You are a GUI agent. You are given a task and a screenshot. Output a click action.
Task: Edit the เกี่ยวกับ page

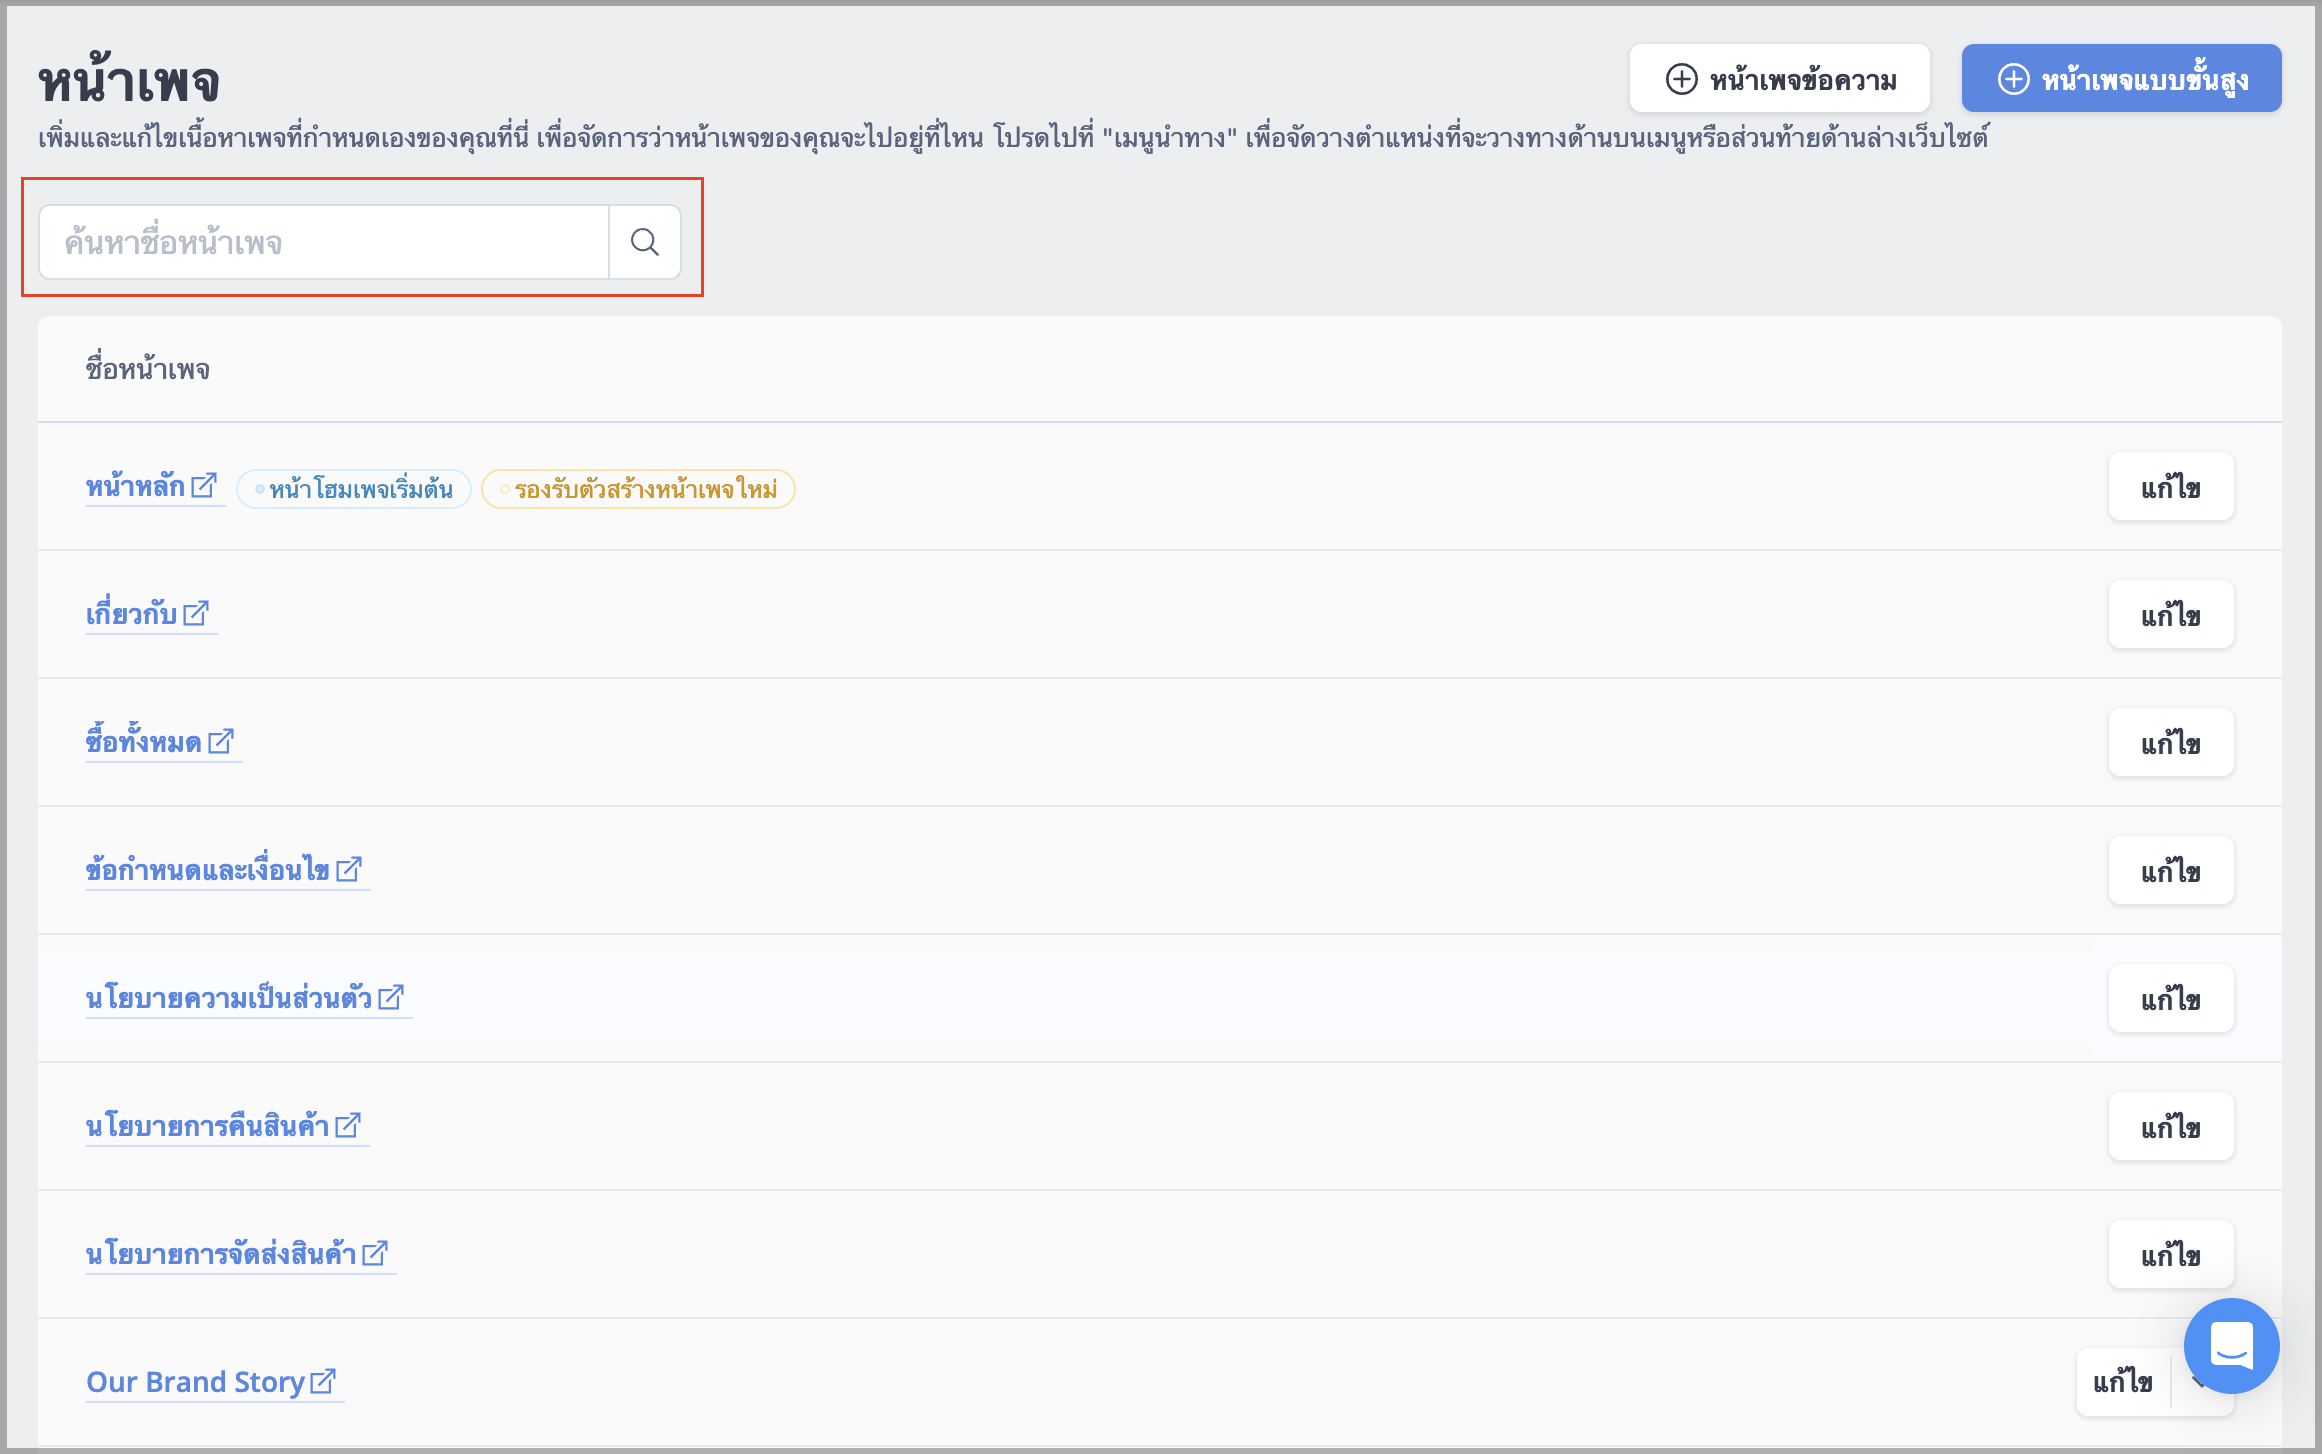2171,615
